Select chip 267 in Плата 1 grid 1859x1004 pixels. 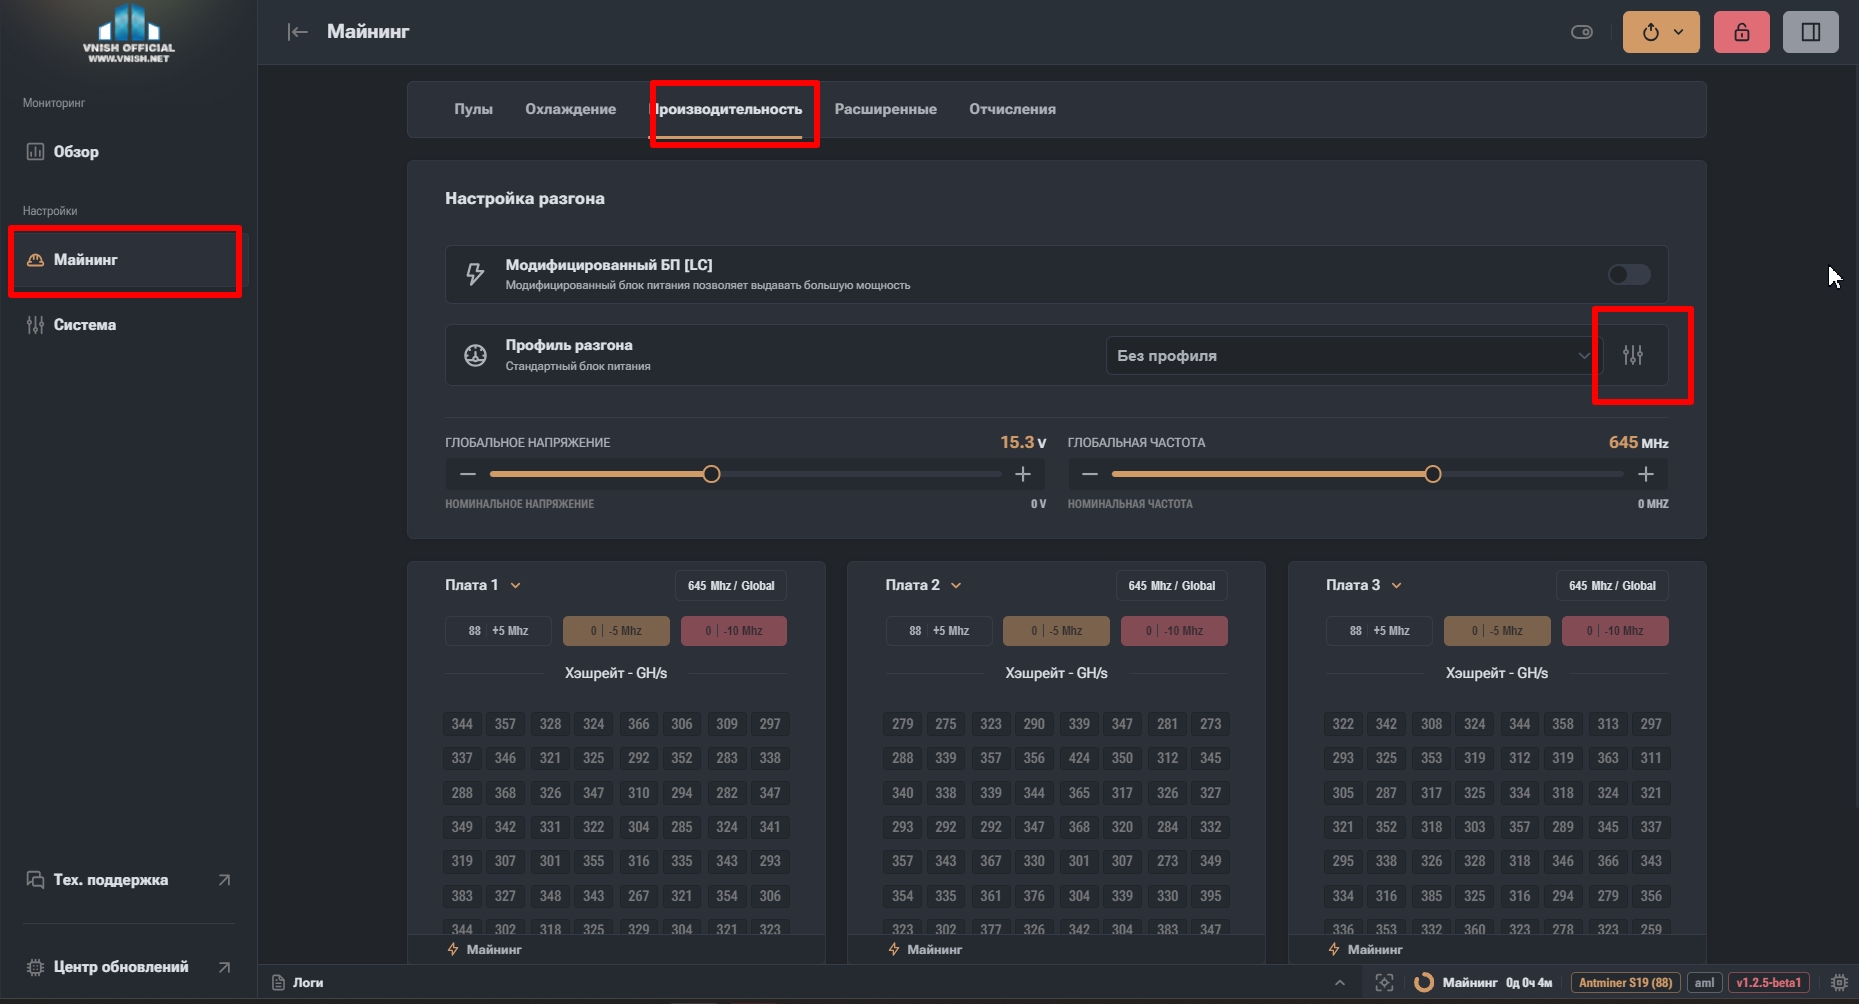click(639, 896)
